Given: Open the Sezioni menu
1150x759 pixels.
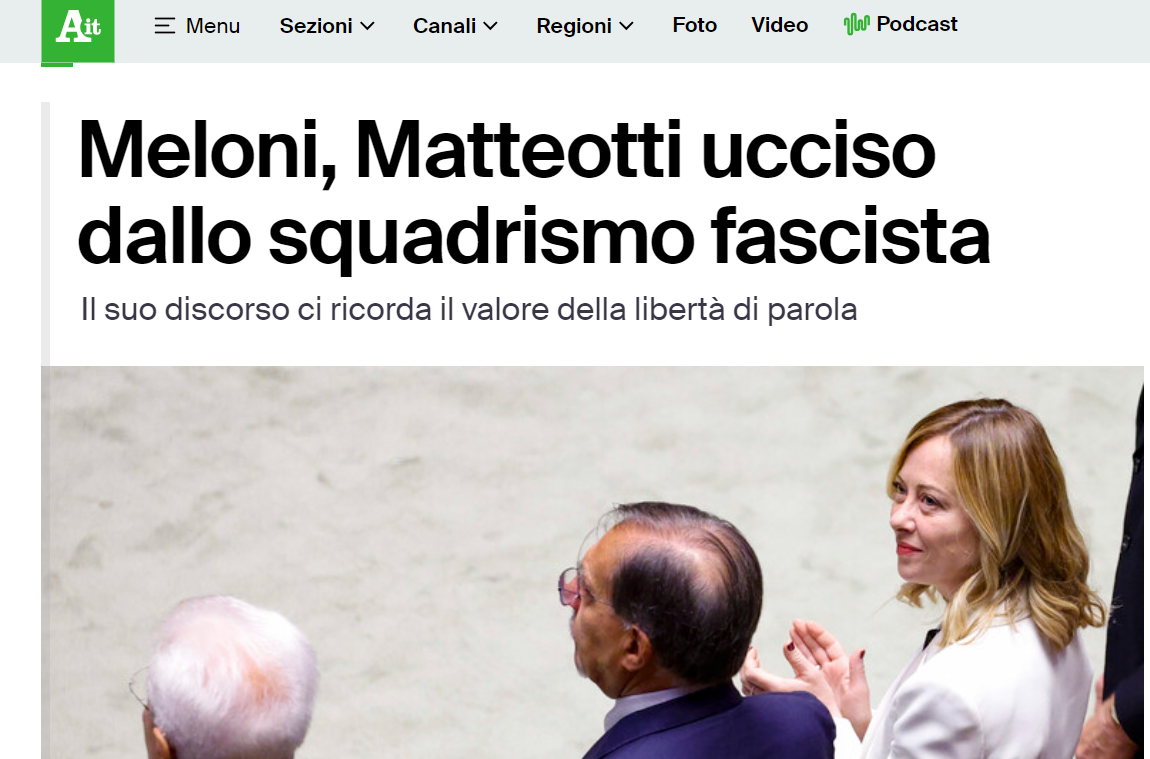Looking at the screenshot, I should pos(327,26).
